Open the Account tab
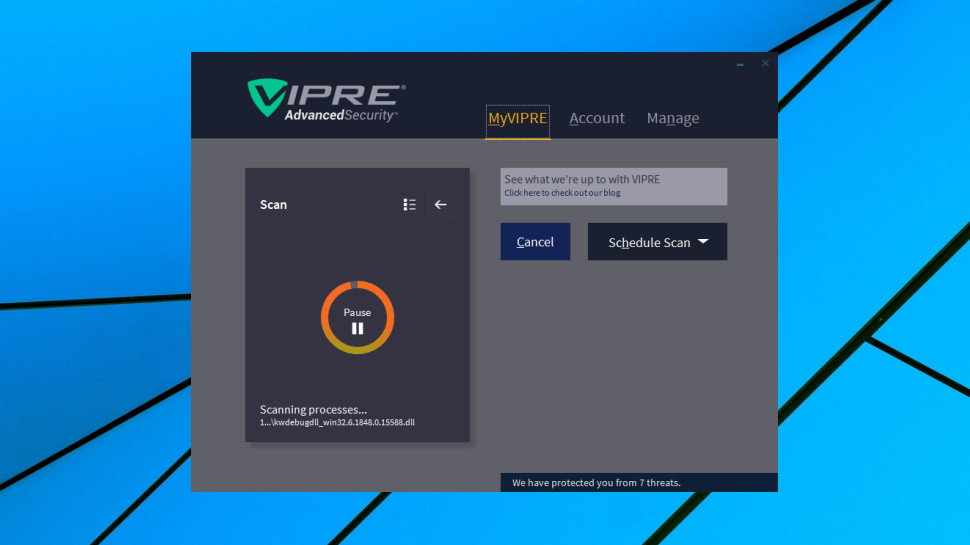The image size is (970, 545). tap(597, 118)
